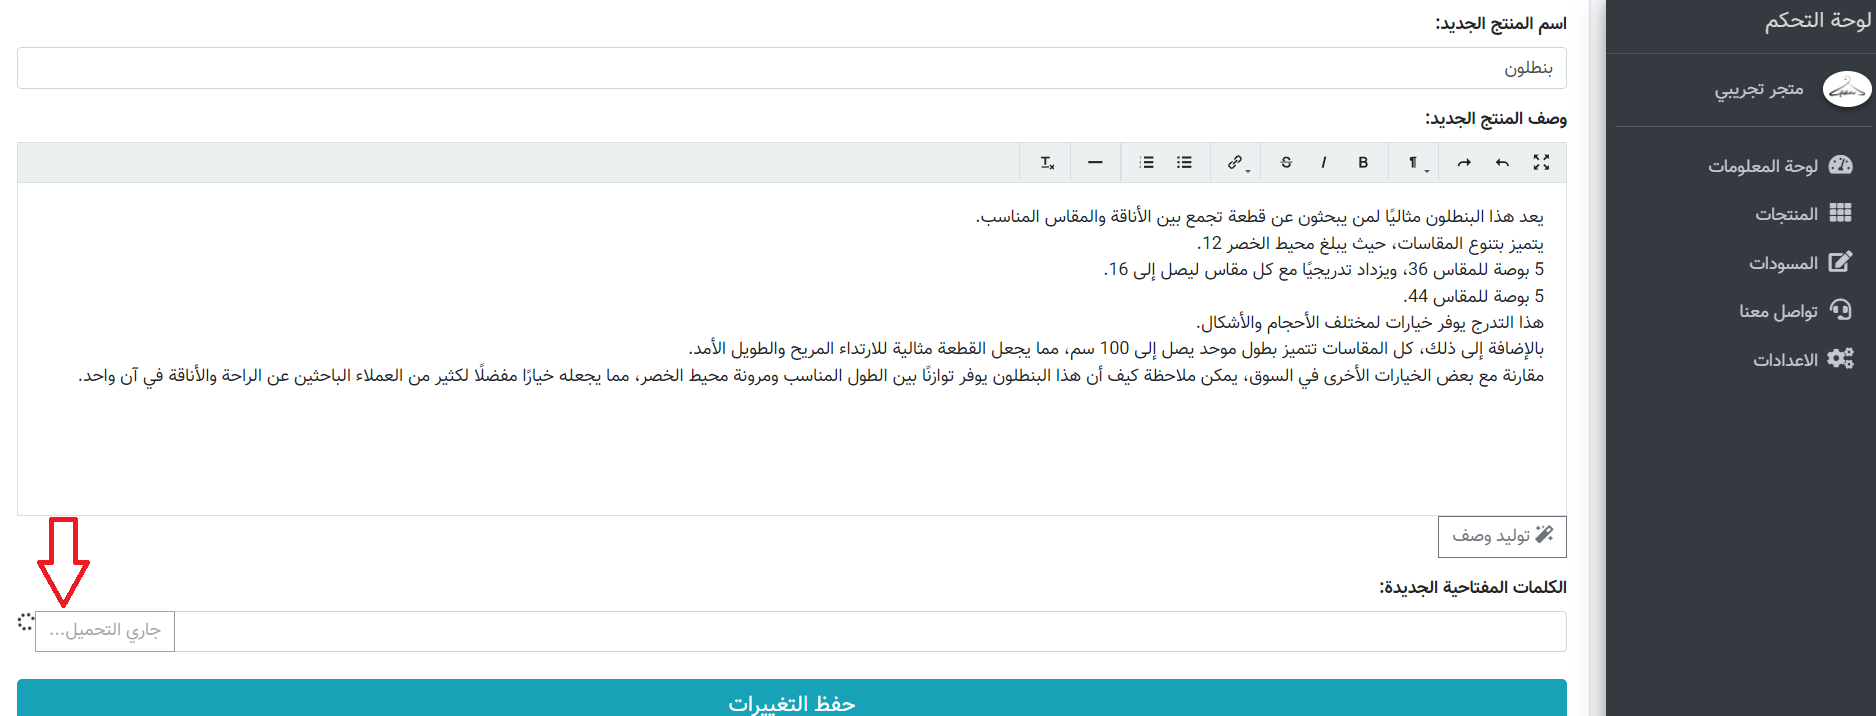
Task: Insert a horizontal line
Action: tap(1095, 162)
